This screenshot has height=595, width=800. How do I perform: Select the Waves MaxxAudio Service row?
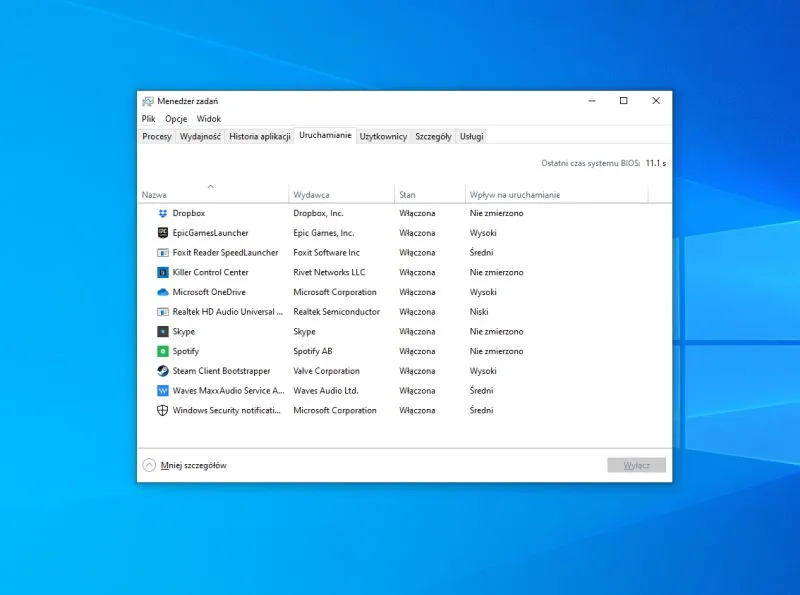tap(222, 391)
